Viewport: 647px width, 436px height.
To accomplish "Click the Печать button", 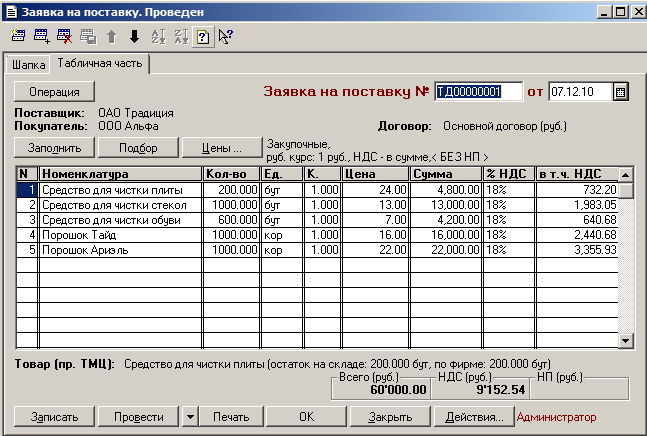I will [231, 416].
